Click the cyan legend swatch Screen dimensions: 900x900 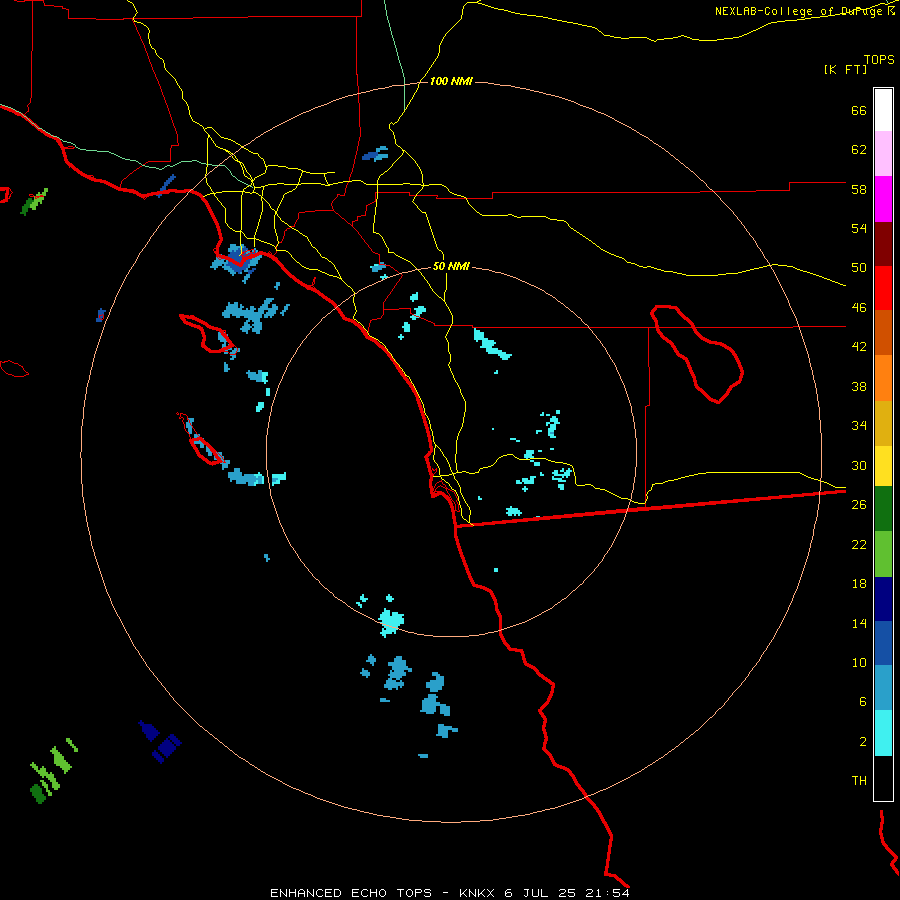click(883, 734)
